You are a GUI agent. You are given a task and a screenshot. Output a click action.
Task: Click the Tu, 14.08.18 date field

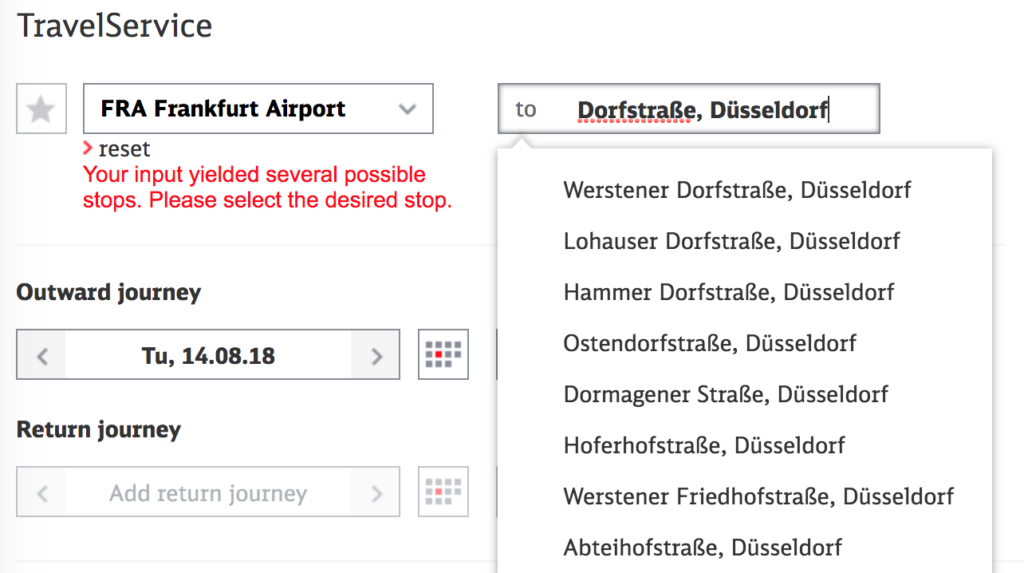point(208,355)
